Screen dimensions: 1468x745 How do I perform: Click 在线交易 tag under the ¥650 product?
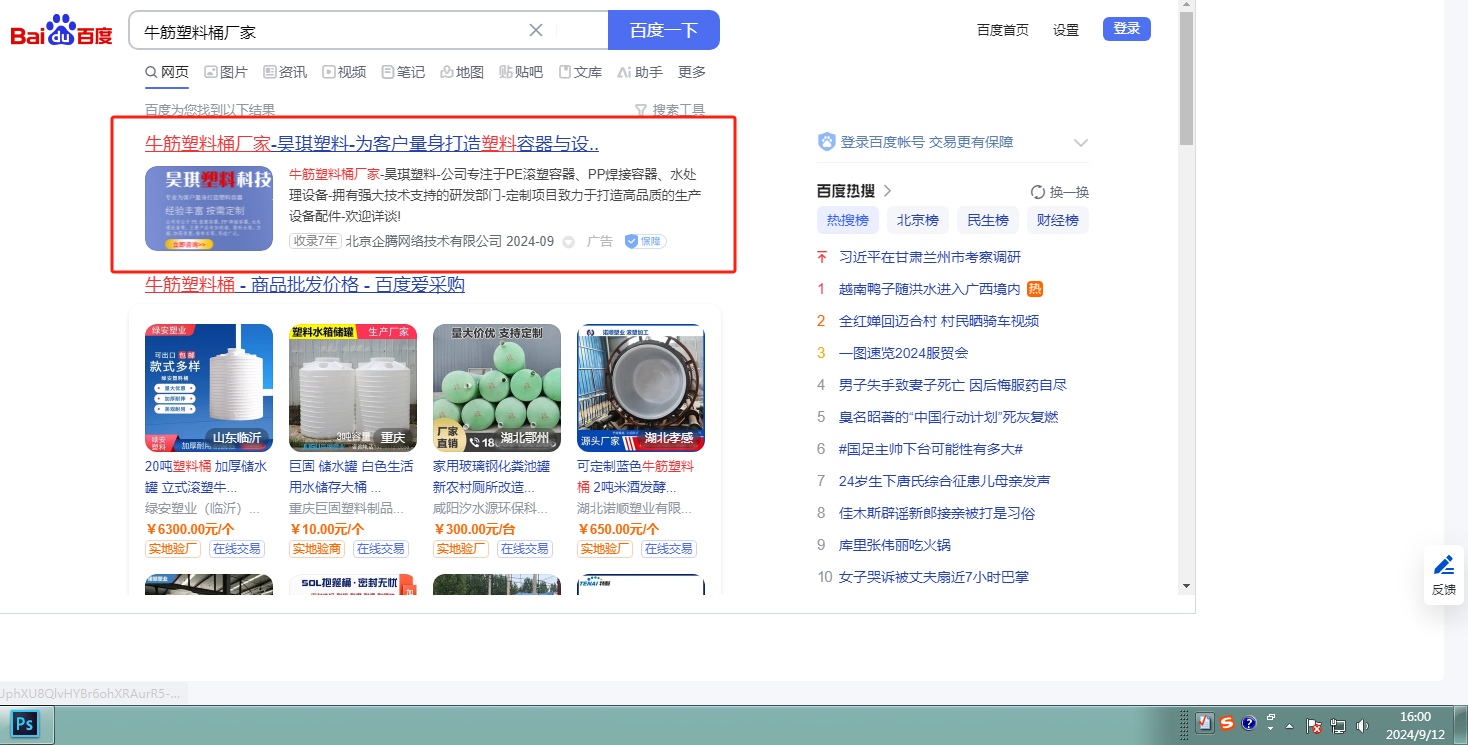[x=669, y=549]
